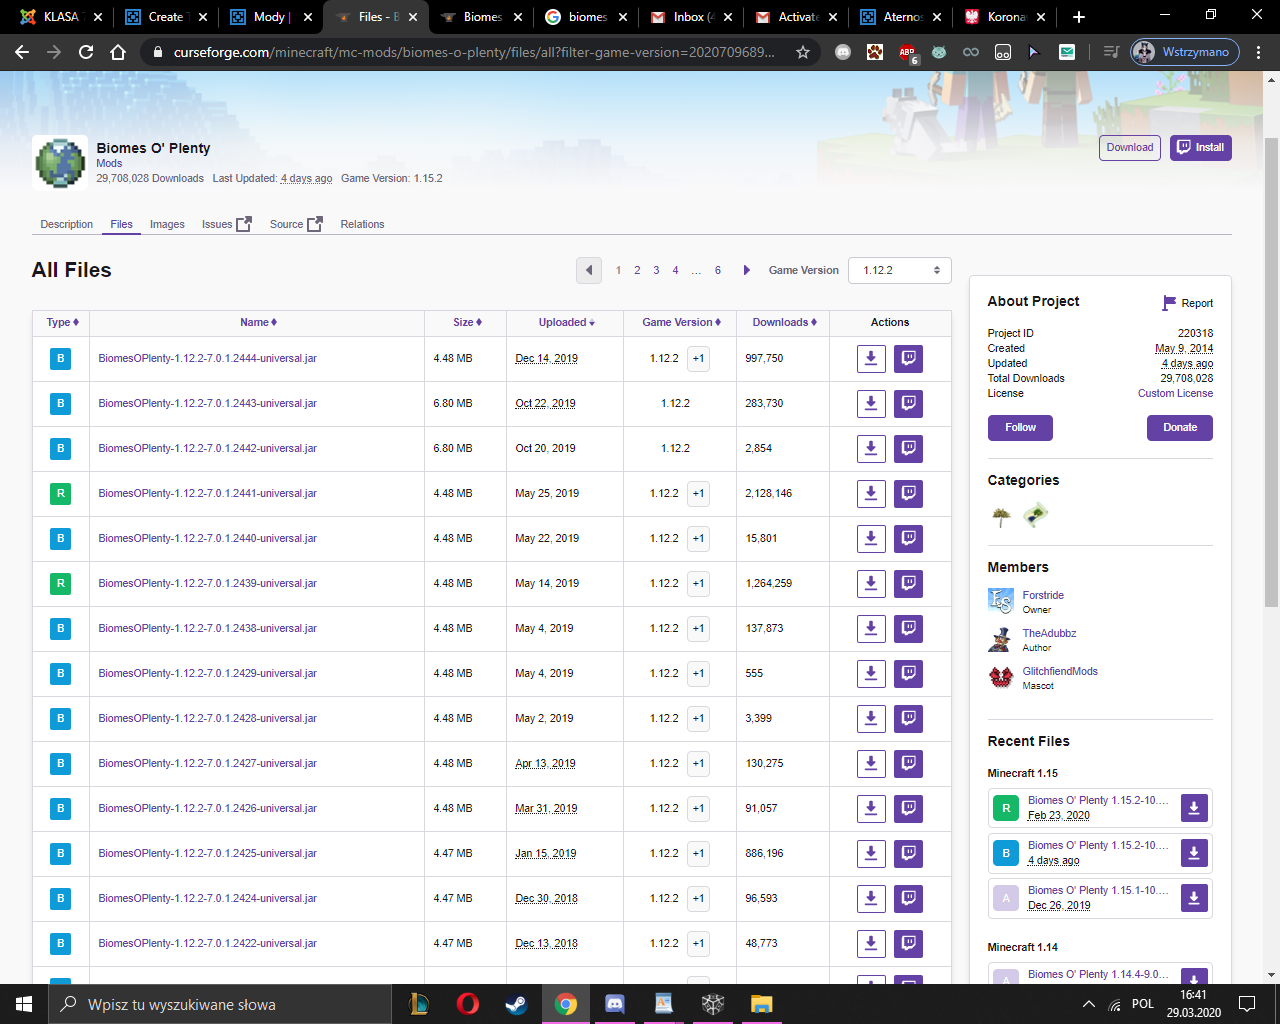Reload the page
This screenshot has height=1024, width=1280.
click(x=86, y=52)
